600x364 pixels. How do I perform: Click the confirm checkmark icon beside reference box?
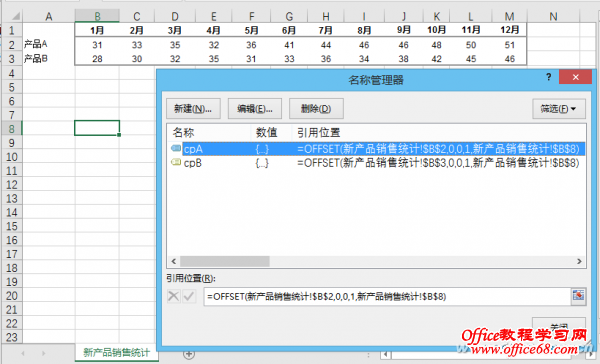[189, 296]
